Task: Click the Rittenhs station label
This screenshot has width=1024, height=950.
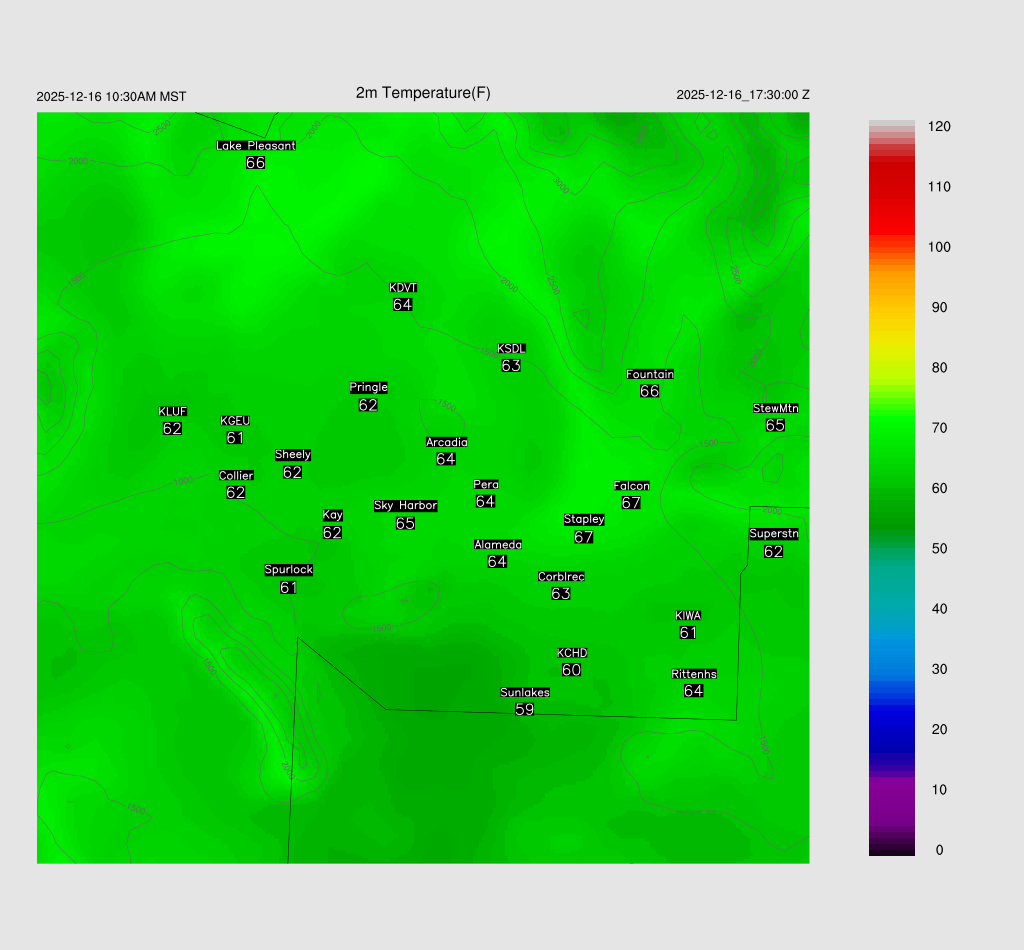Action: (x=694, y=674)
